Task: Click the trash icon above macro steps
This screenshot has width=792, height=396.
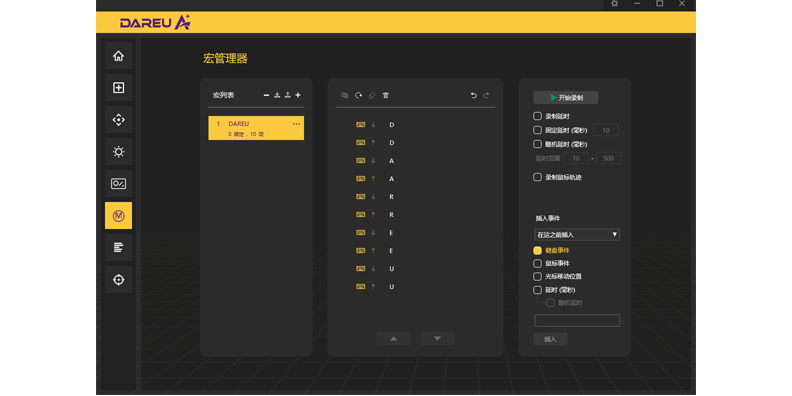Action: click(386, 95)
